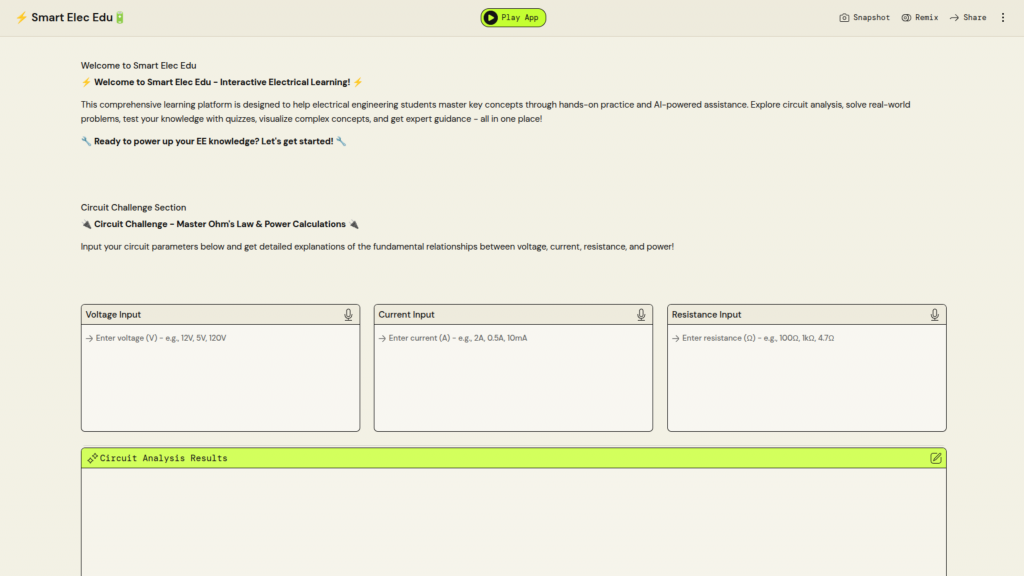1024x576 pixels.
Task: Click the sparkle icon beside Circuit Analysis Results
Action: [x=92, y=458]
